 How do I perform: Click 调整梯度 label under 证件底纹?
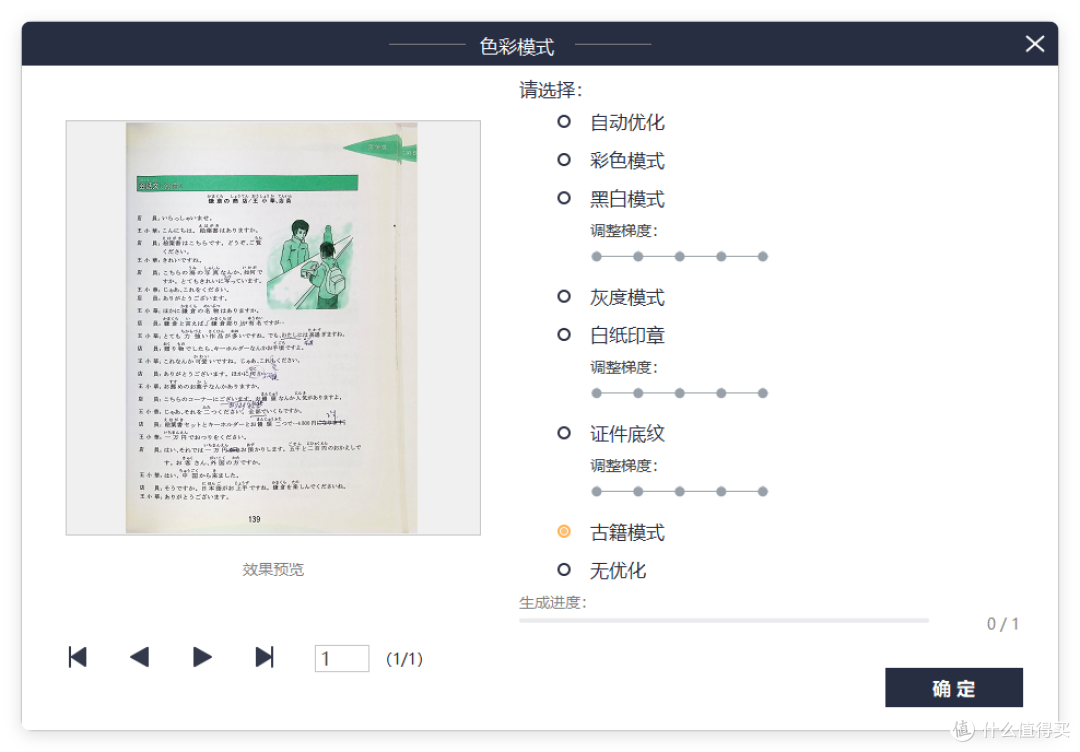click(624, 466)
